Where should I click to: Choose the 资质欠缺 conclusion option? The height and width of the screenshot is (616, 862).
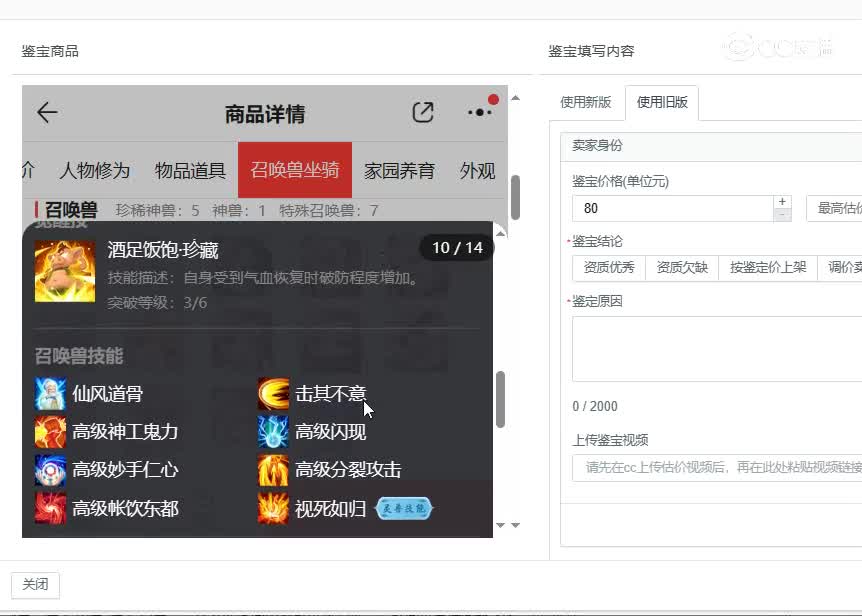point(682,268)
